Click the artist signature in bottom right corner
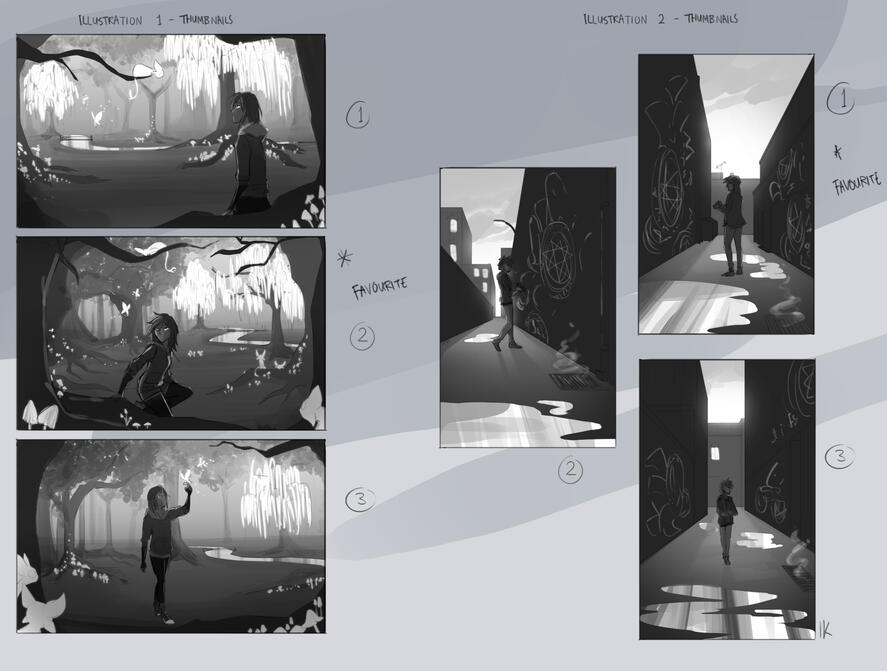 click(x=825, y=629)
